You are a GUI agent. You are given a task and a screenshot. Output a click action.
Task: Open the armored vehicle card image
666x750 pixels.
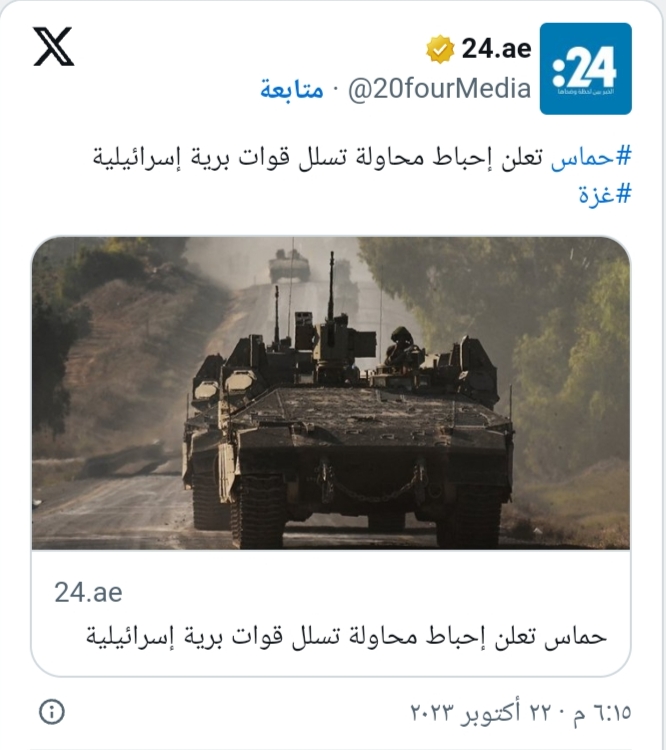click(331, 393)
